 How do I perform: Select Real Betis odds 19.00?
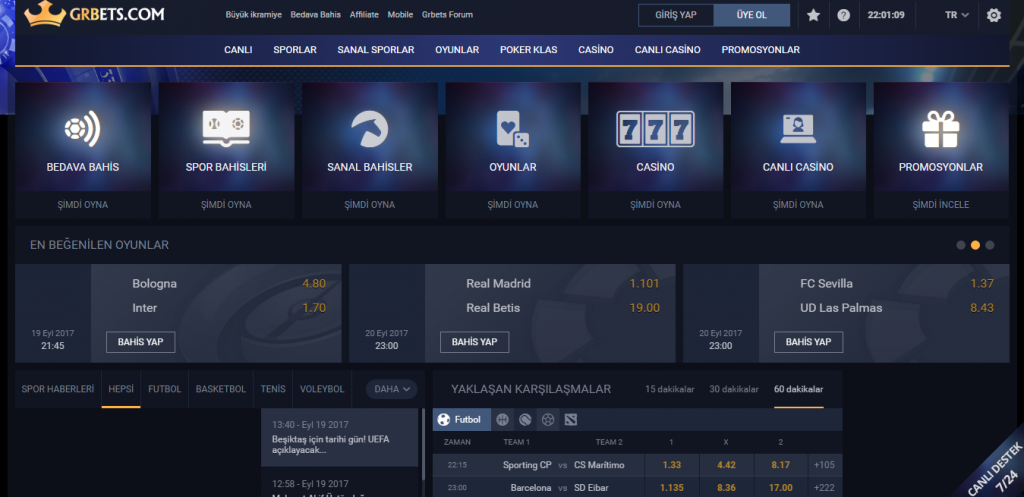pyautogui.click(x=645, y=308)
